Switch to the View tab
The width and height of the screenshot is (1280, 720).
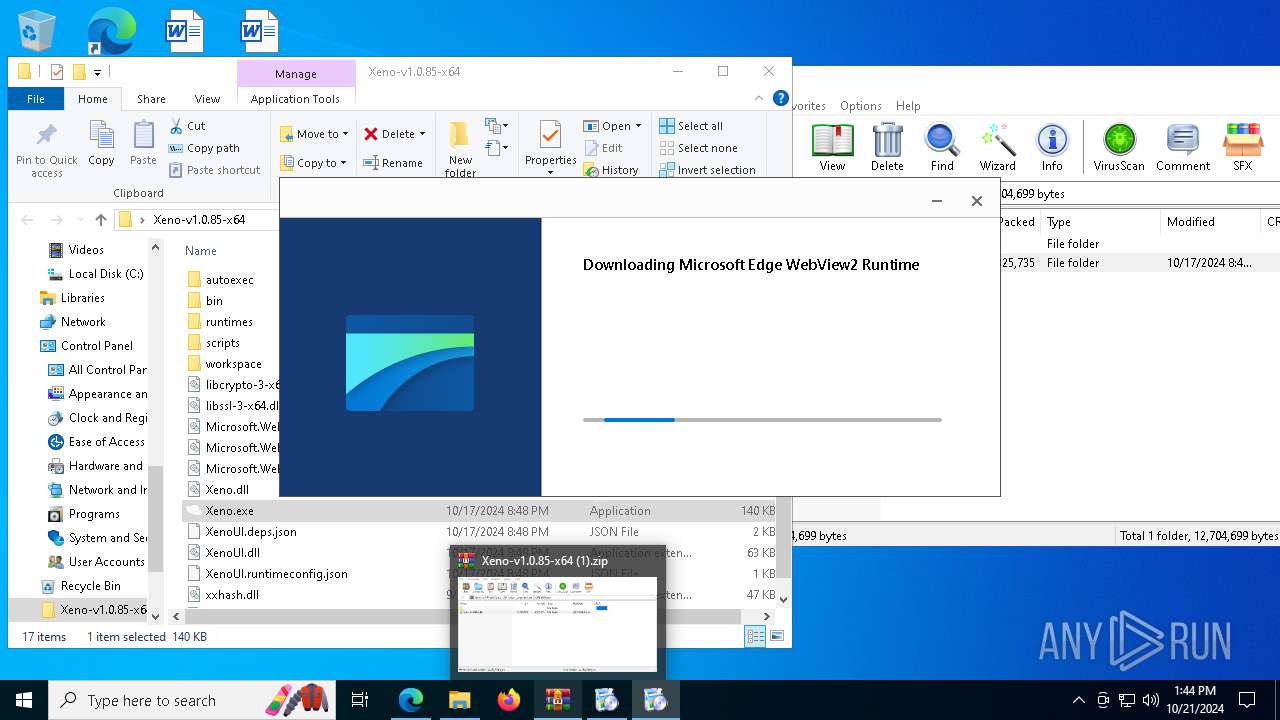coord(207,99)
